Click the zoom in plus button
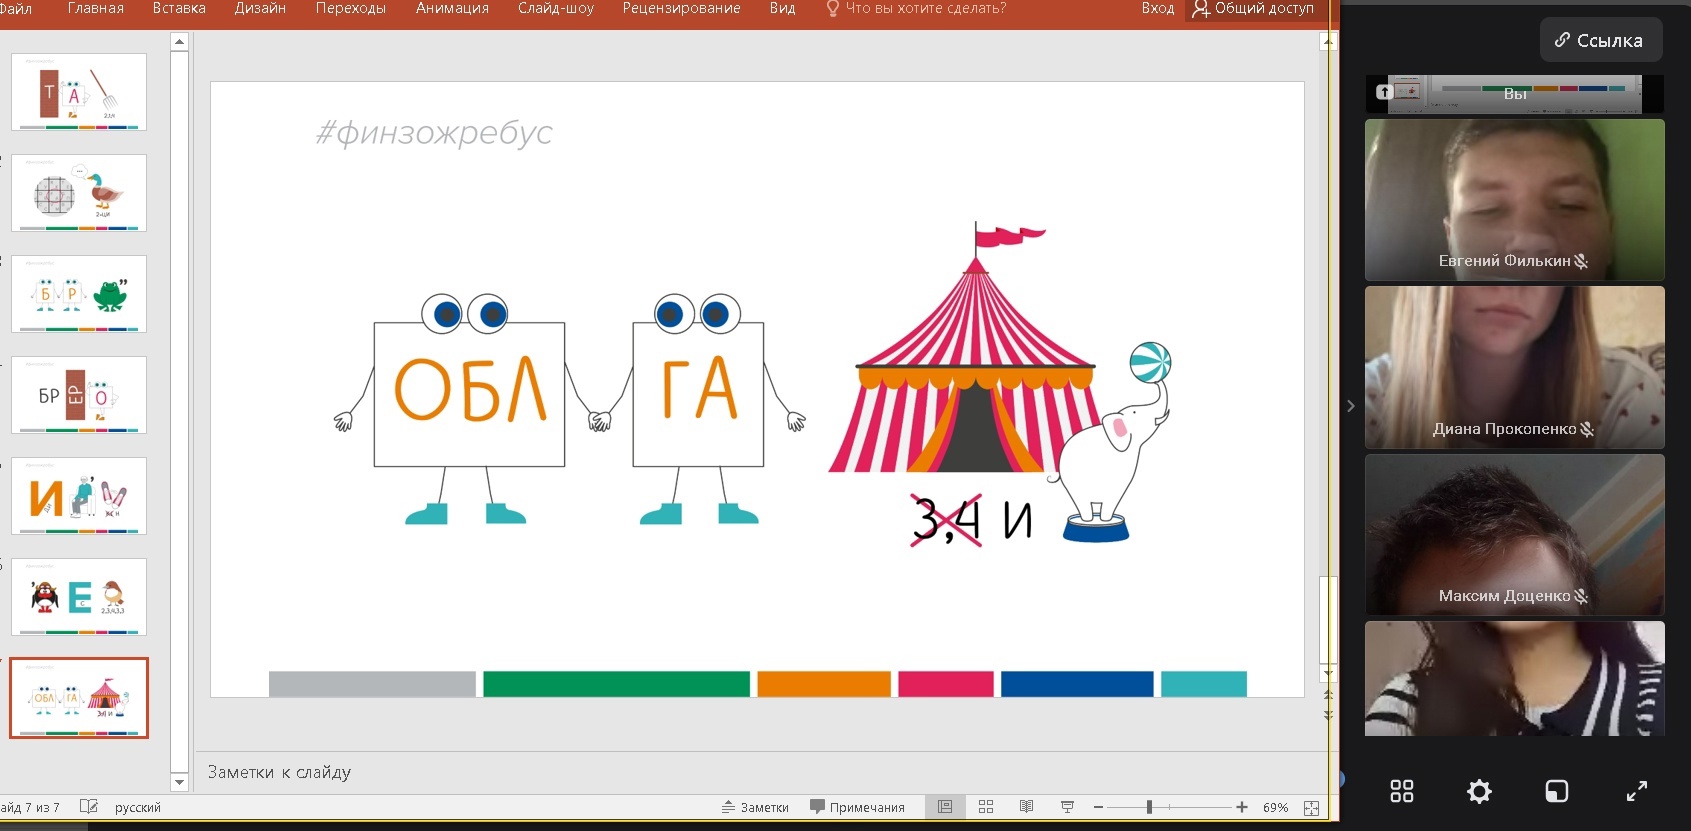 click(x=1241, y=807)
